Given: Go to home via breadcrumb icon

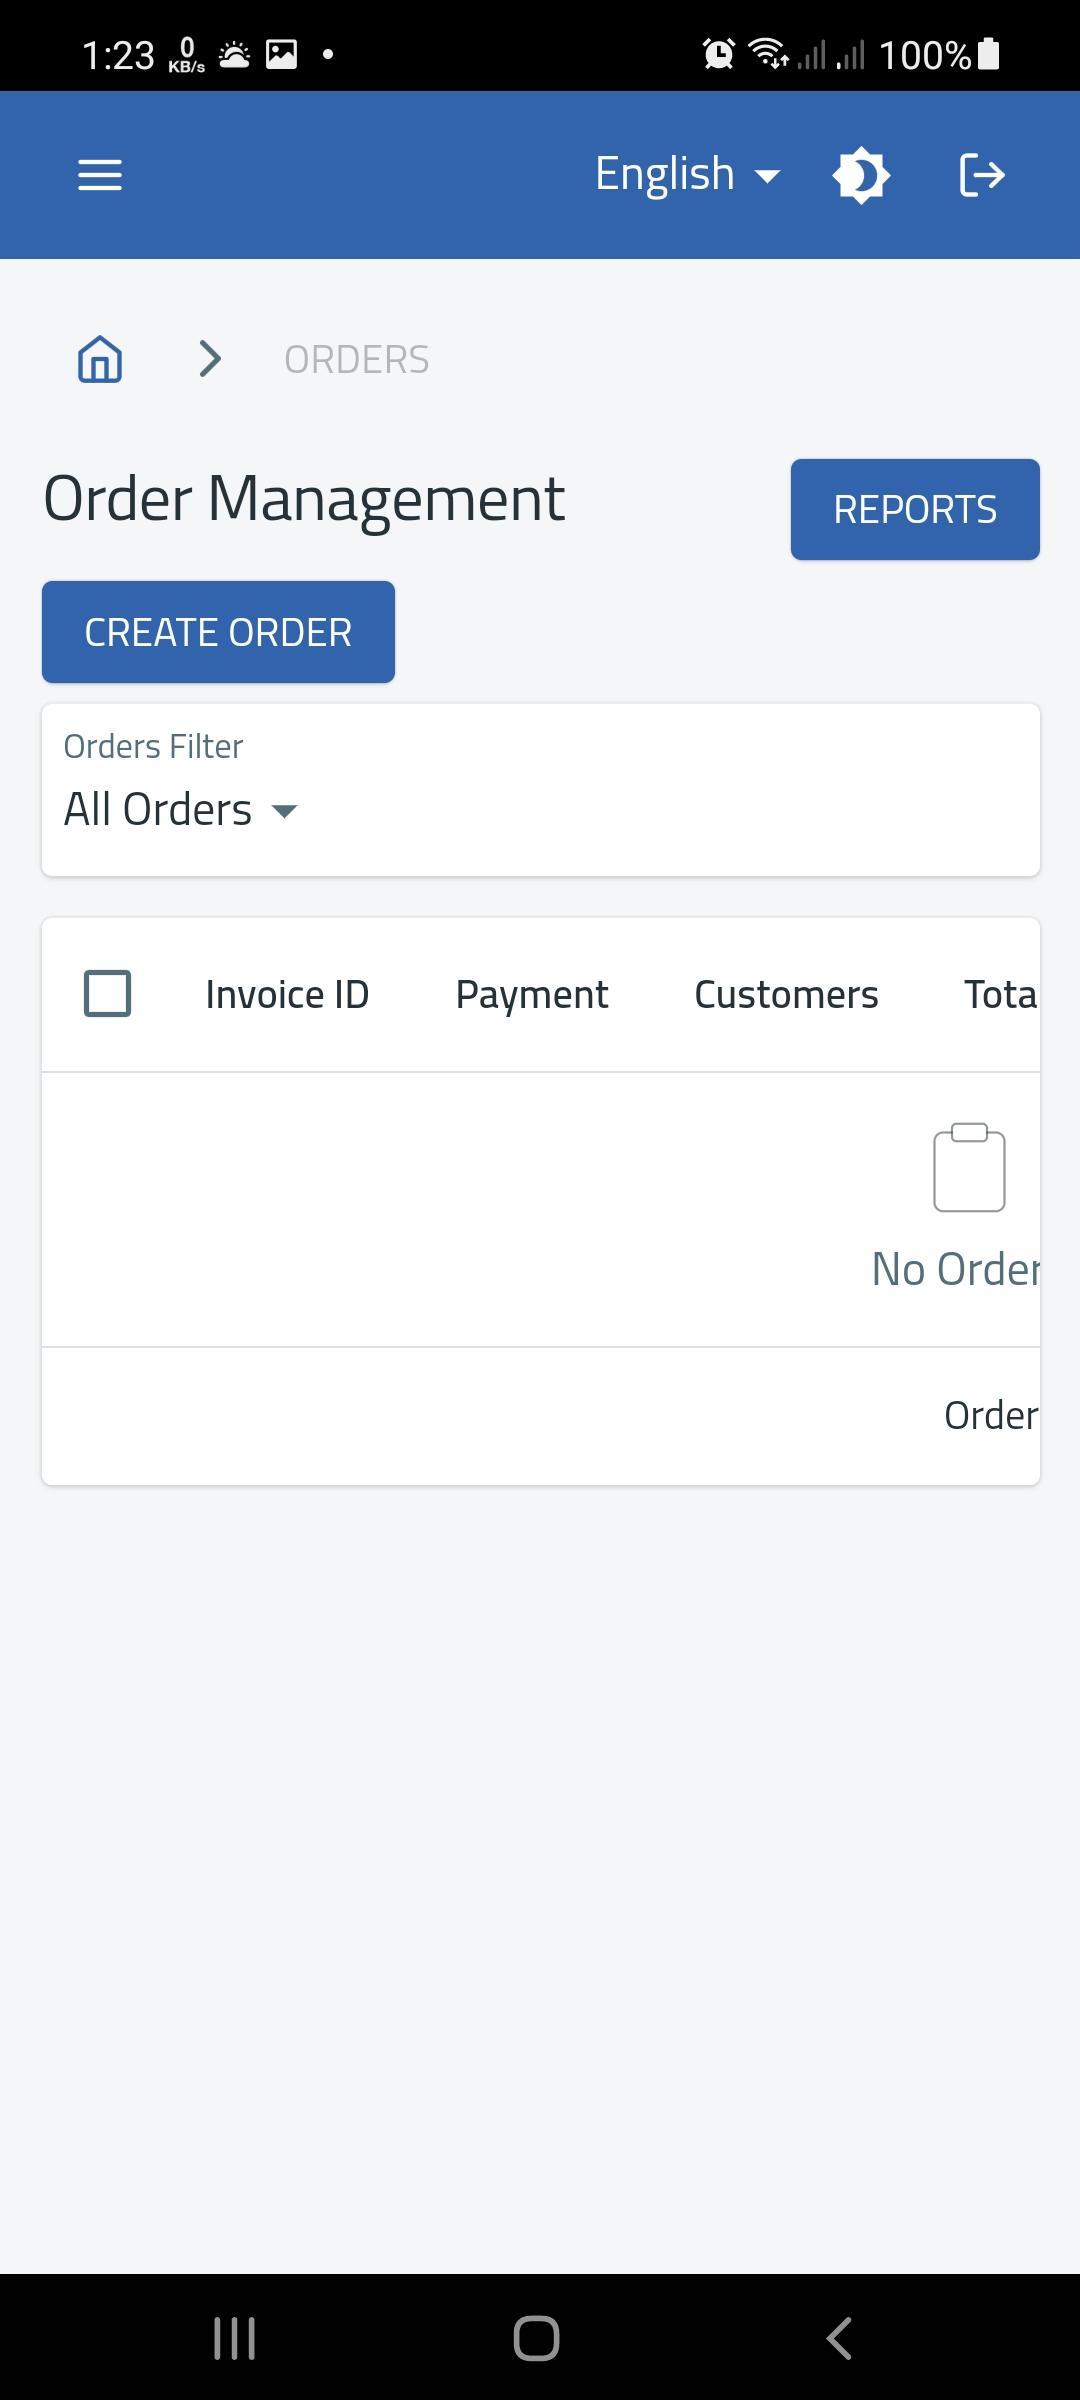Looking at the screenshot, I should pos(100,359).
